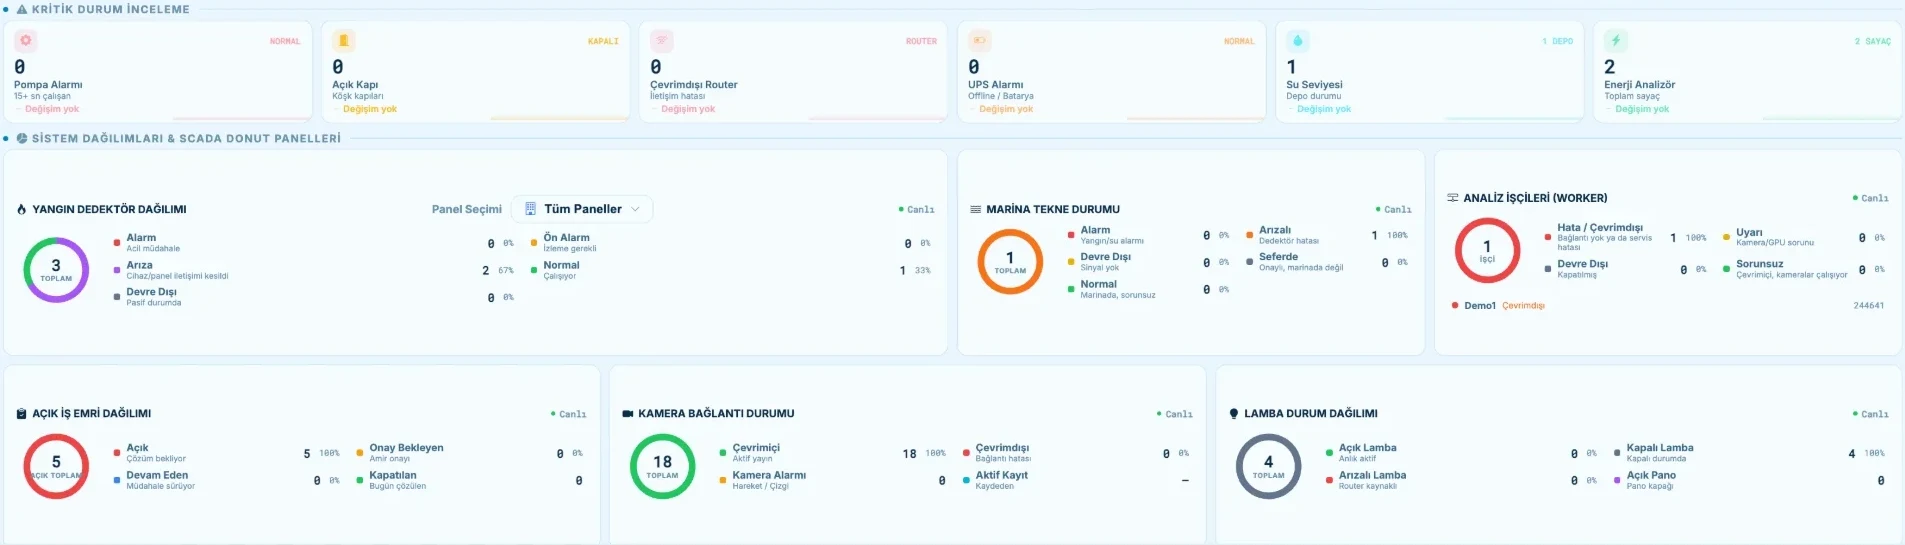Open the Çevrimdışı Router card

tap(794, 72)
